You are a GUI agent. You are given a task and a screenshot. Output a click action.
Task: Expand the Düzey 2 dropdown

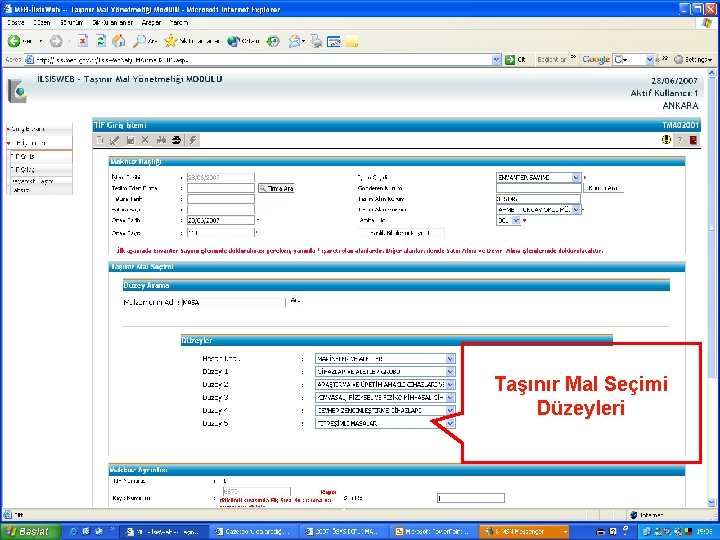click(450, 384)
